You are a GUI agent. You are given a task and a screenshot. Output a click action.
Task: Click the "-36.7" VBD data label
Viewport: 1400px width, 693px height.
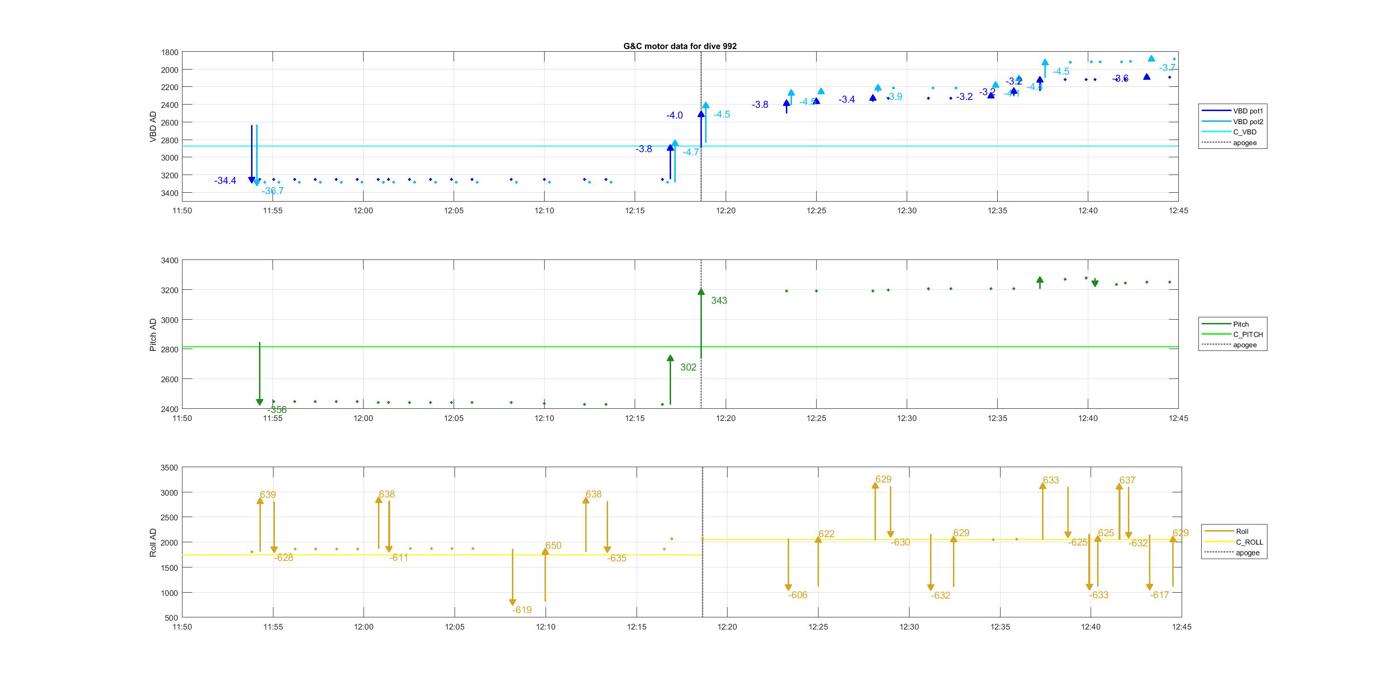pyautogui.click(x=273, y=191)
